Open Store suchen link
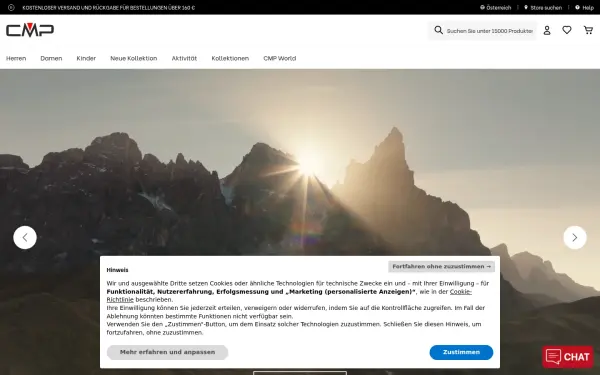This screenshot has width=600, height=375. point(543,8)
